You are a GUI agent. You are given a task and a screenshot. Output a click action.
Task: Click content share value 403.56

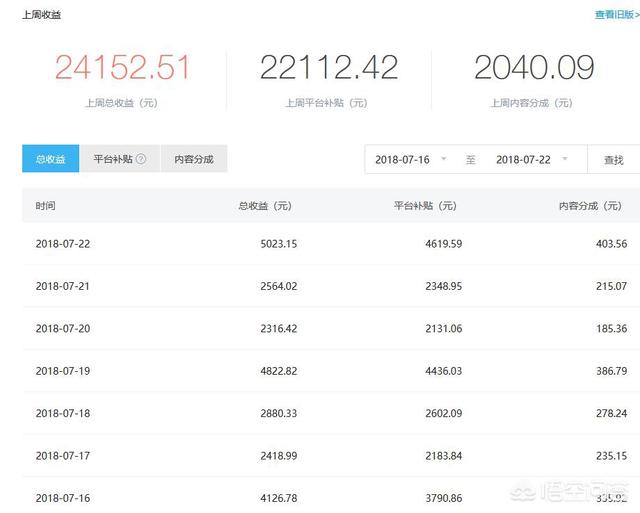[611, 244]
